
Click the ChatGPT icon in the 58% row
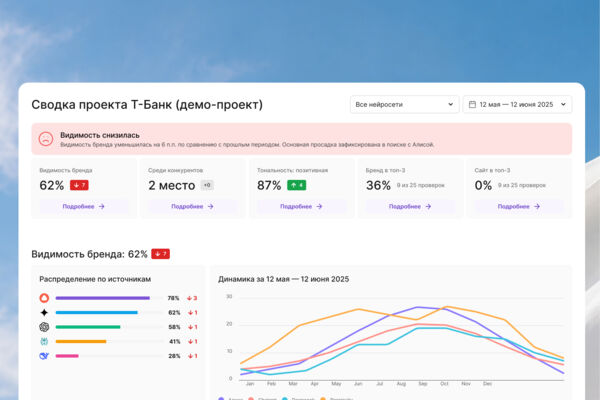[x=44, y=327]
